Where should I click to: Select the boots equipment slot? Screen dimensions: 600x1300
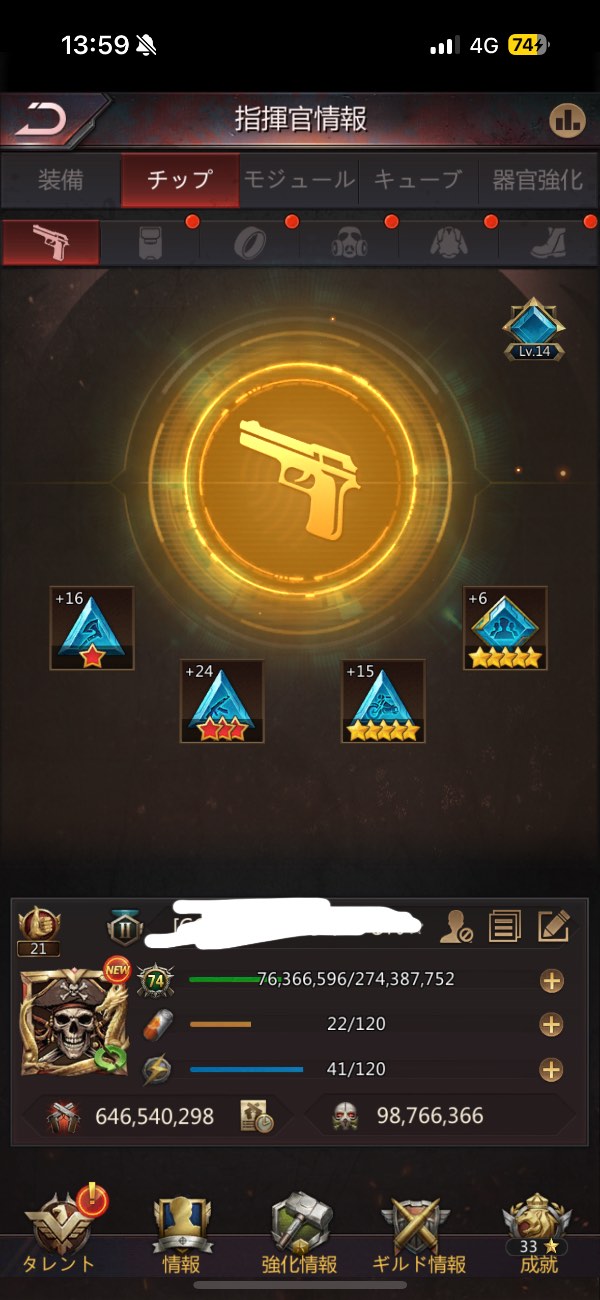(x=548, y=243)
